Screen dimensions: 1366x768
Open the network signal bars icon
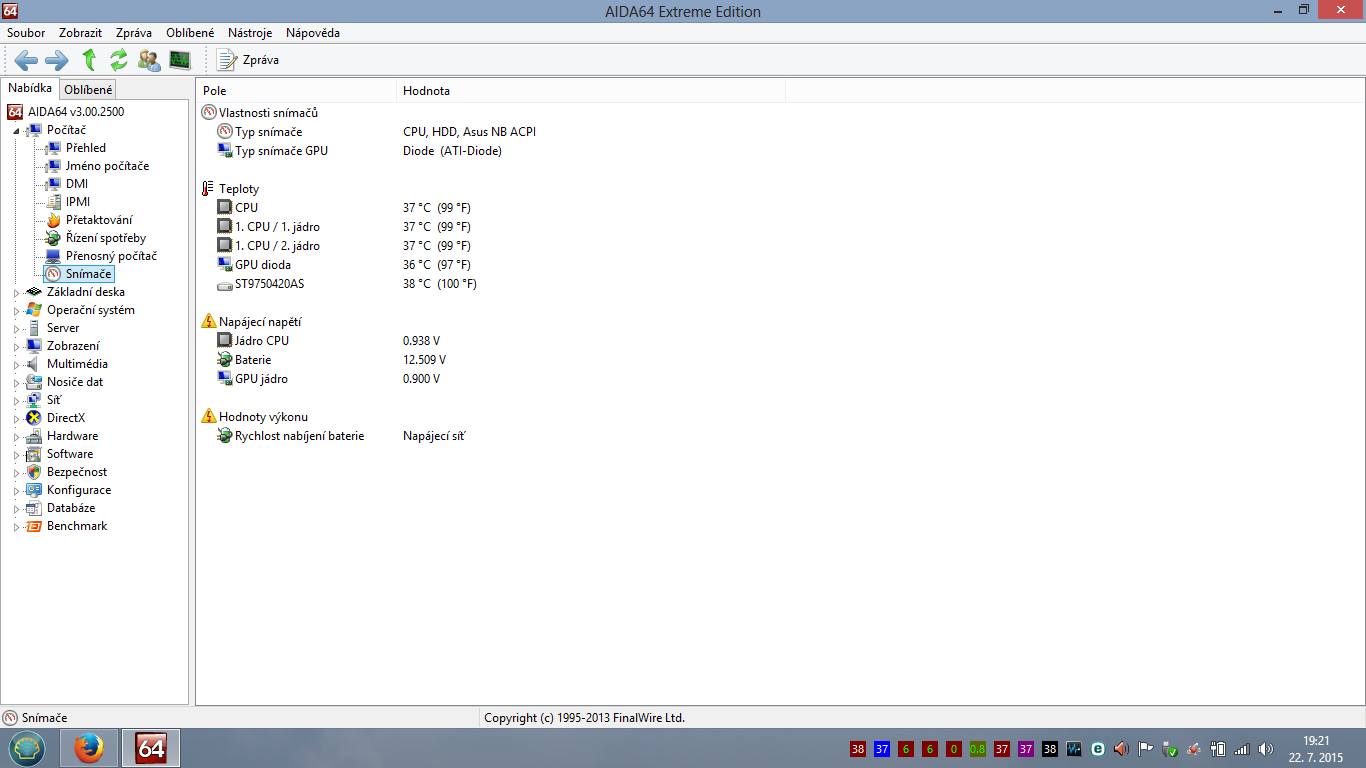(x=1242, y=749)
